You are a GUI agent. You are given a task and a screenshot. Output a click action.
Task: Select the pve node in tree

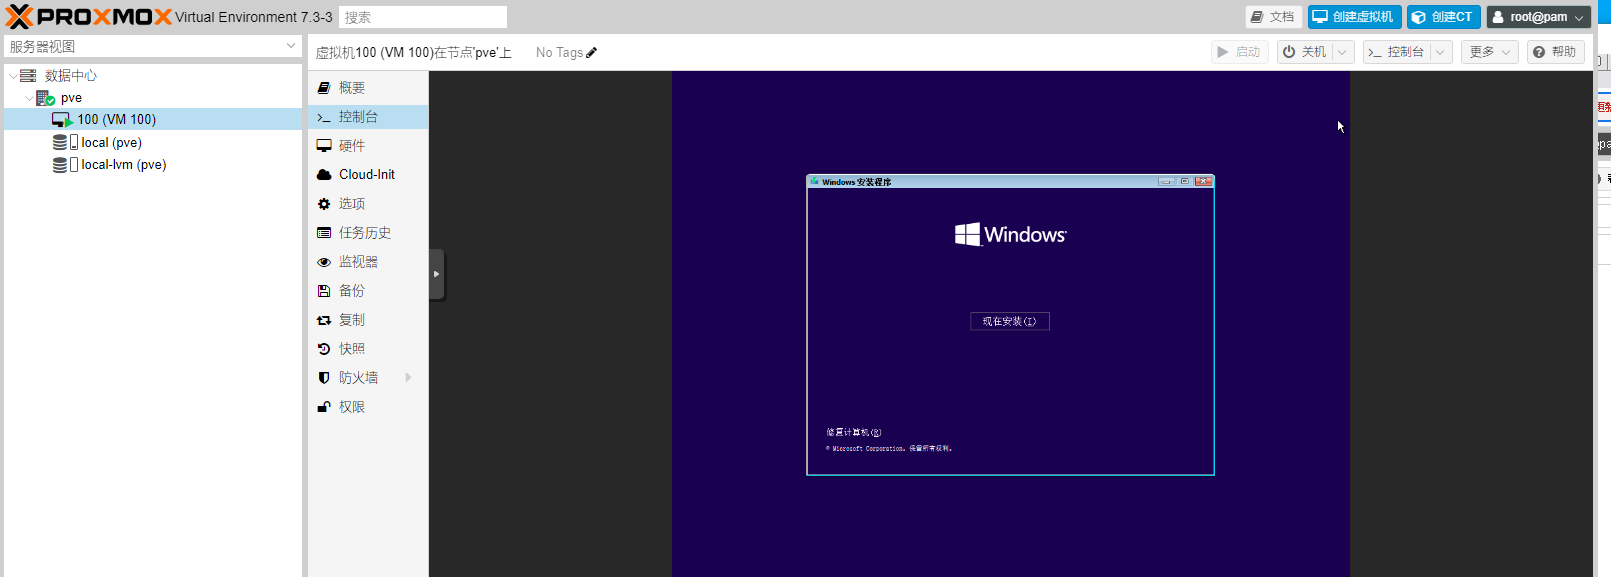[x=71, y=98]
